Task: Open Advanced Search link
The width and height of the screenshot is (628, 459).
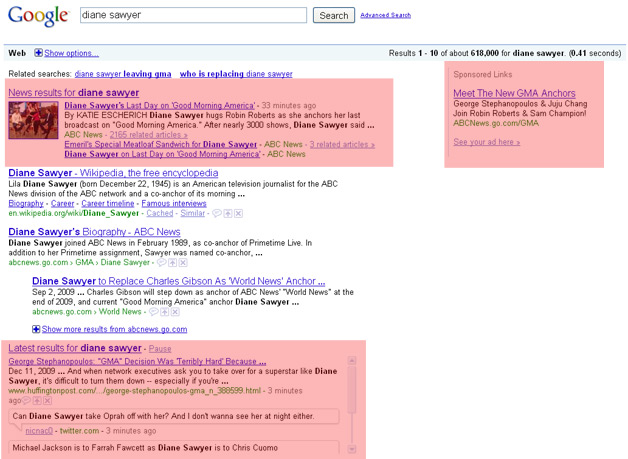Action: [385, 16]
